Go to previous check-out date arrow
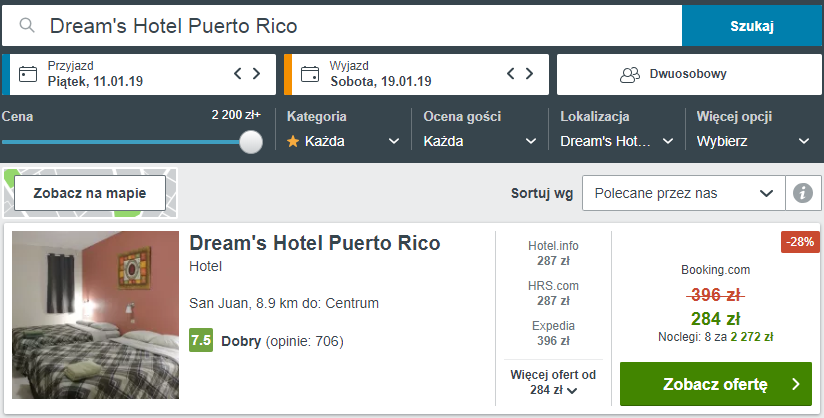This screenshot has width=824, height=418. click(512, 73)
